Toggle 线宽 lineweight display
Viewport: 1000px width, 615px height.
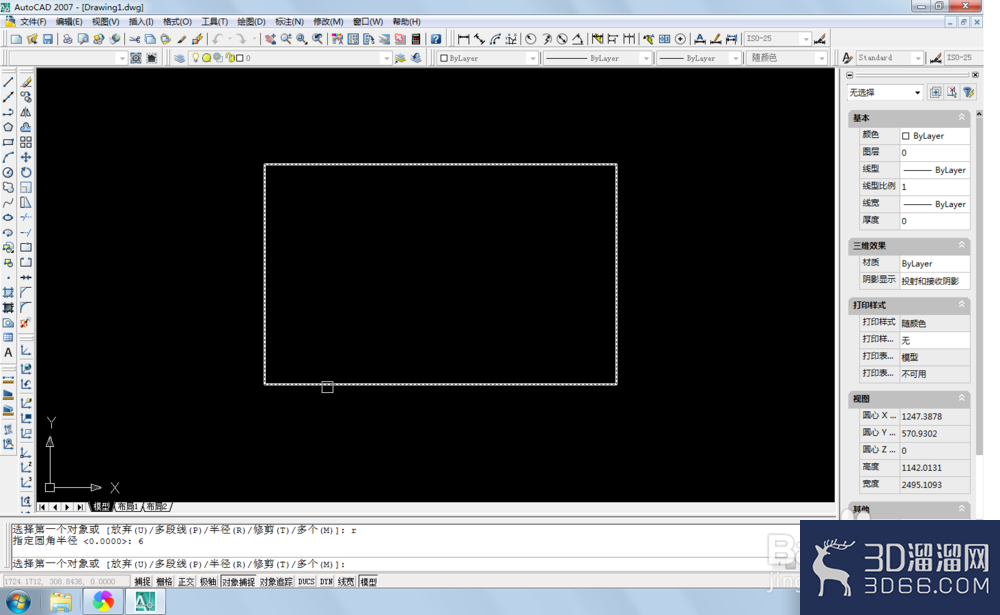(346, 581)
